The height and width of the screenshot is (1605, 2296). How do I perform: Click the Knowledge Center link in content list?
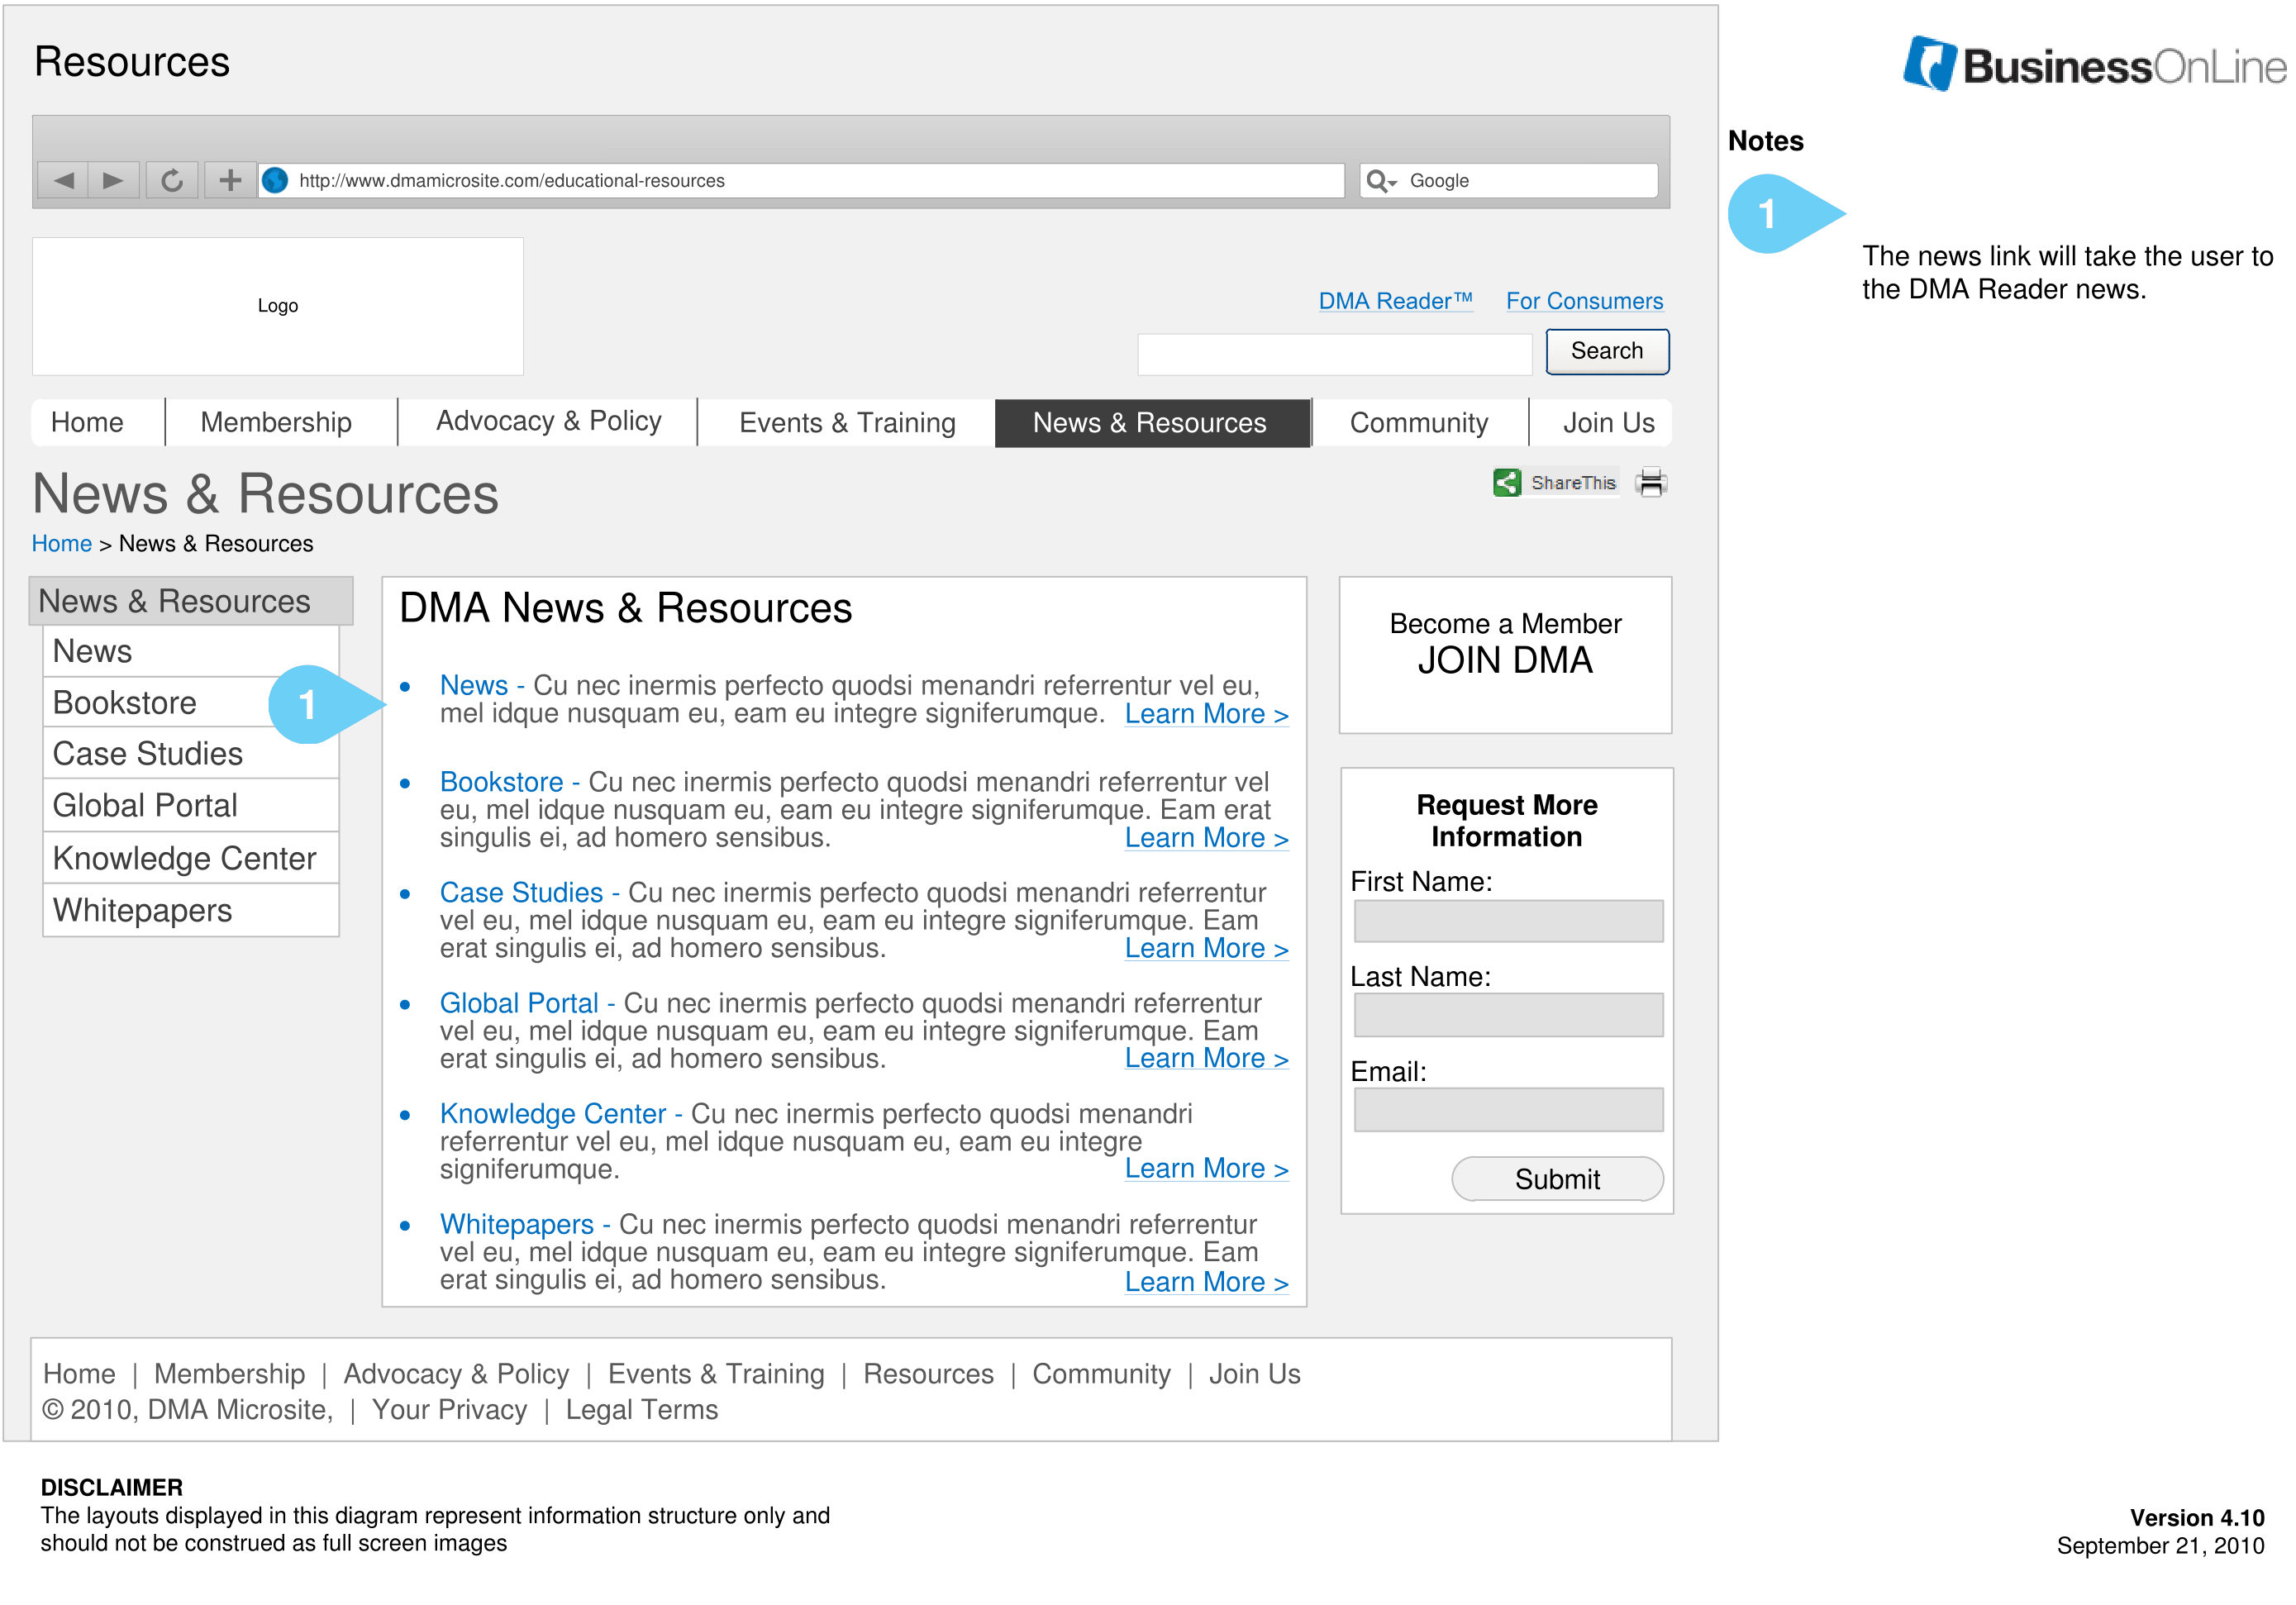coord(553,1113)
